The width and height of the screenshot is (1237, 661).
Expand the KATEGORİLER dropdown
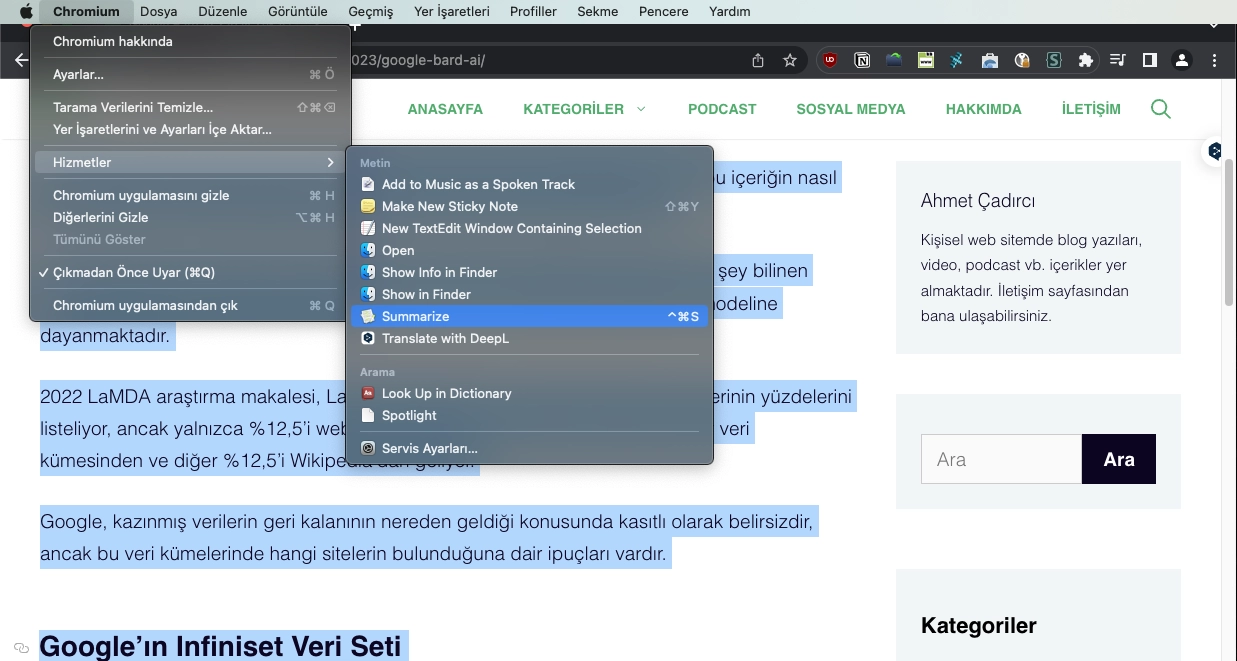tap(584, 109)
